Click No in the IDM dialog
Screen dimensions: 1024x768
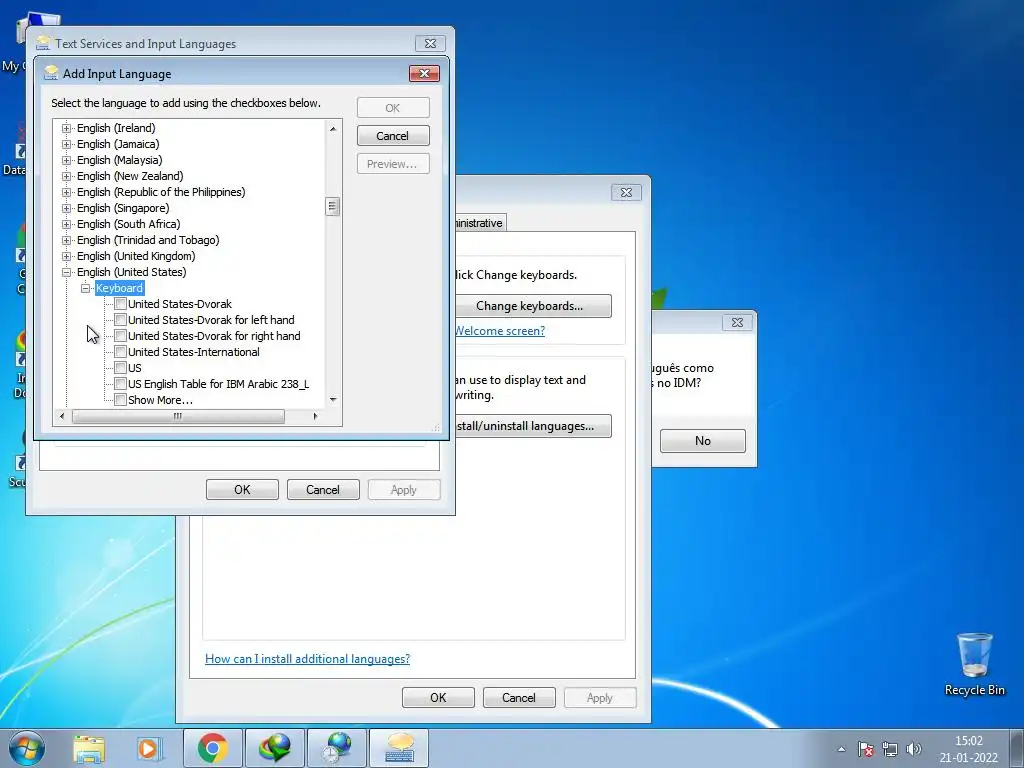coord(703,441)
